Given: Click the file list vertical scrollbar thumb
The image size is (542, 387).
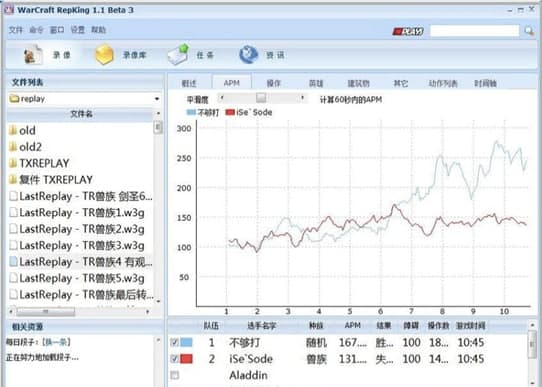Looking at the screenshot, I should click(x=158, y=127).
